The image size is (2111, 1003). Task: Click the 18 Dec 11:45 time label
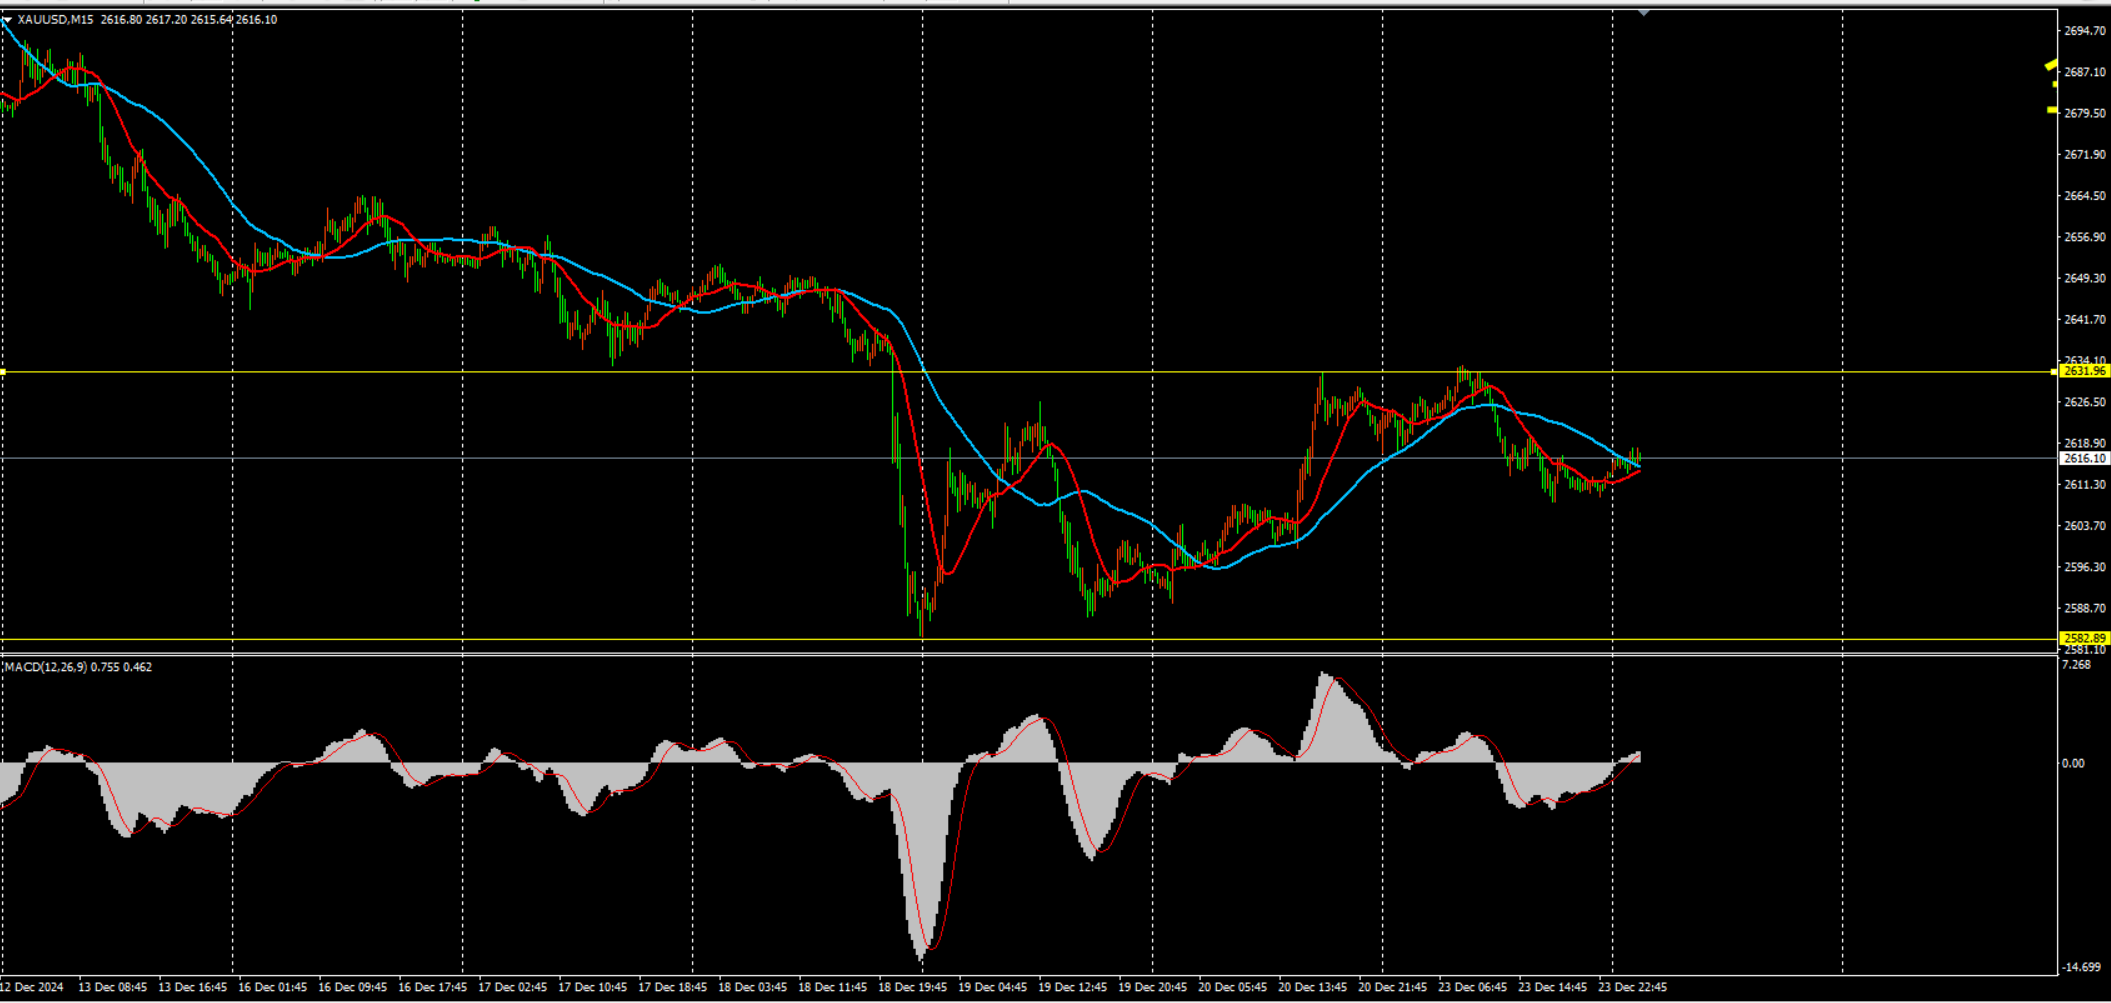[832, 987]
